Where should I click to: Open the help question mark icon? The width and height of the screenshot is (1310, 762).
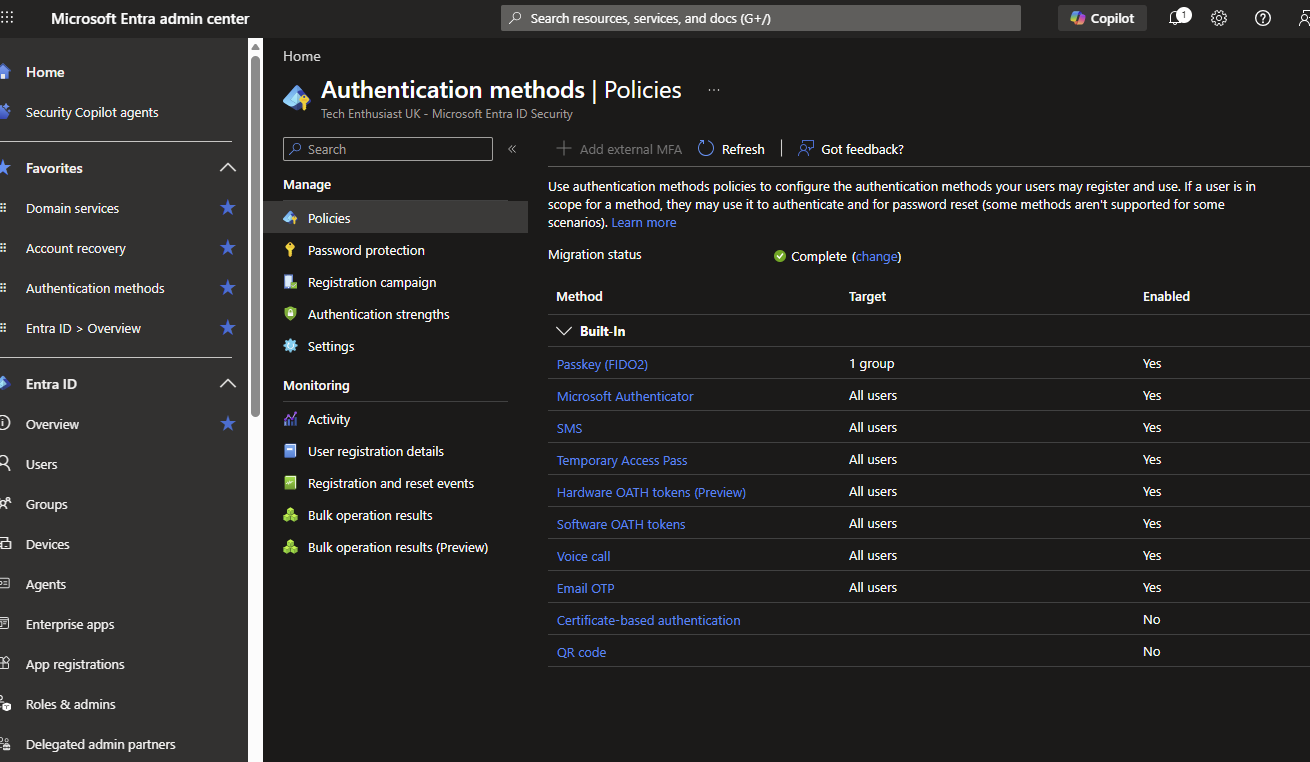[1263, 18]
